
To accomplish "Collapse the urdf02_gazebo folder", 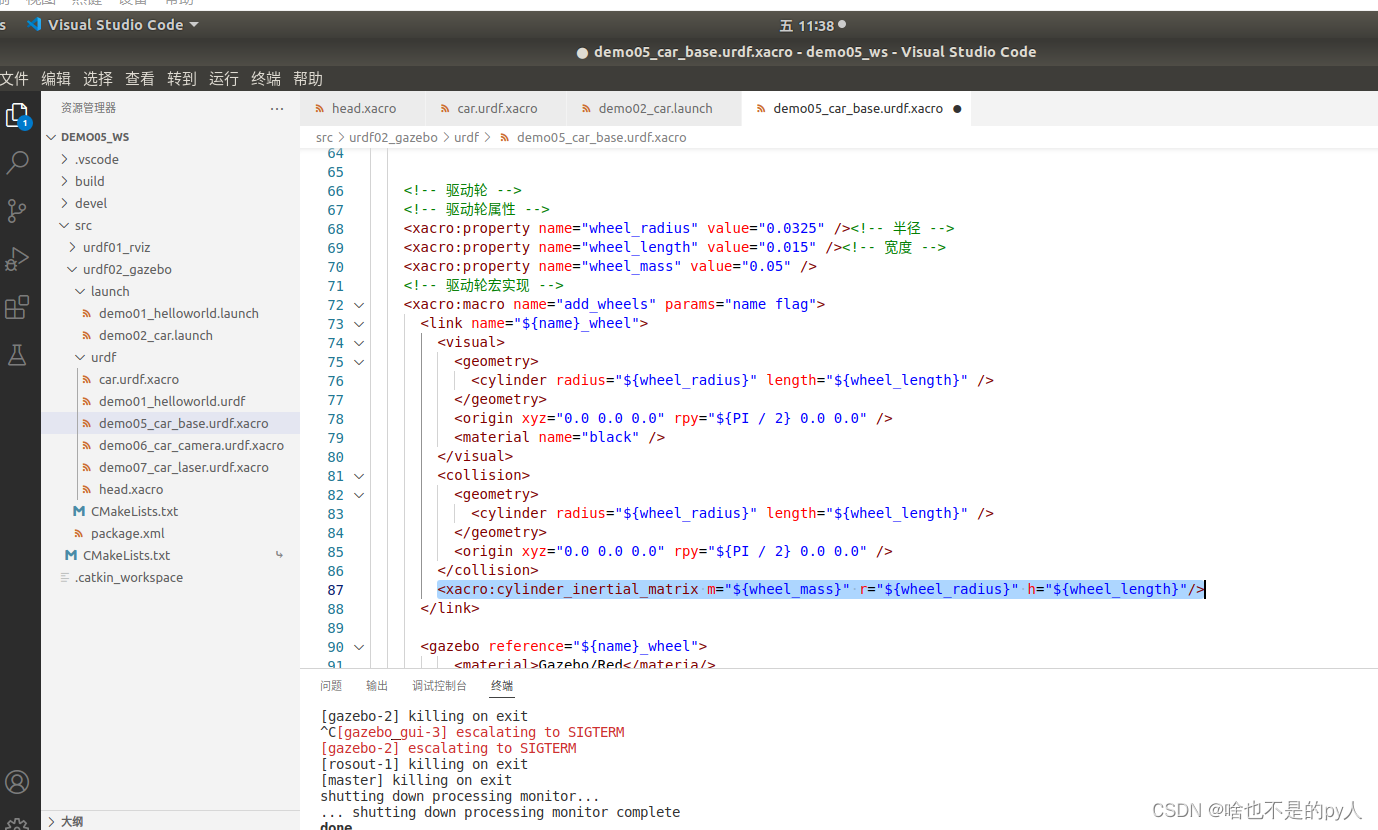I will click(x=72, y=269).
